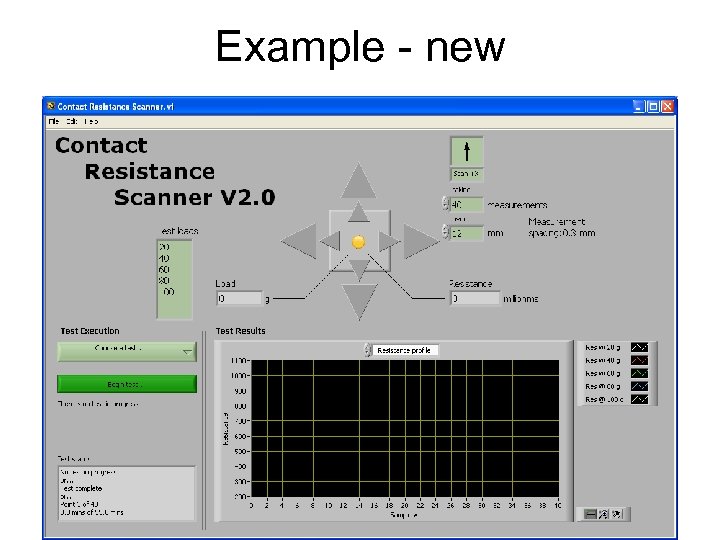Click the scan direction up-arrow button
Viewport: 720px width, 540px height.
click(467, 151)
